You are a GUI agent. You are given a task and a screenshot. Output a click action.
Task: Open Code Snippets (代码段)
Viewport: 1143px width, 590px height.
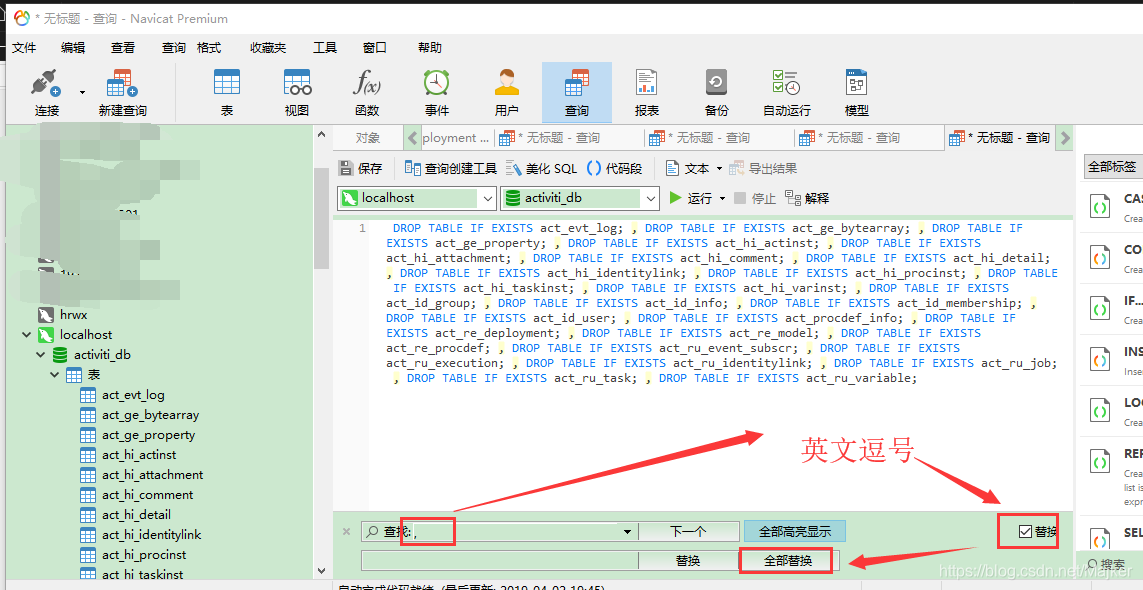coord(615,168)
